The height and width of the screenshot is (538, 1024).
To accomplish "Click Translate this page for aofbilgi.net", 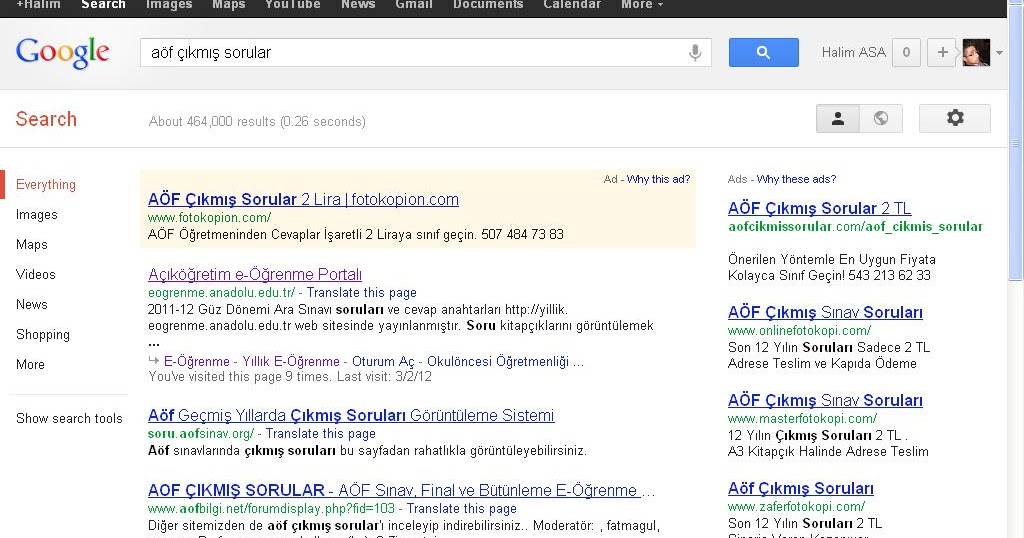I will click(x=462, y=509).
